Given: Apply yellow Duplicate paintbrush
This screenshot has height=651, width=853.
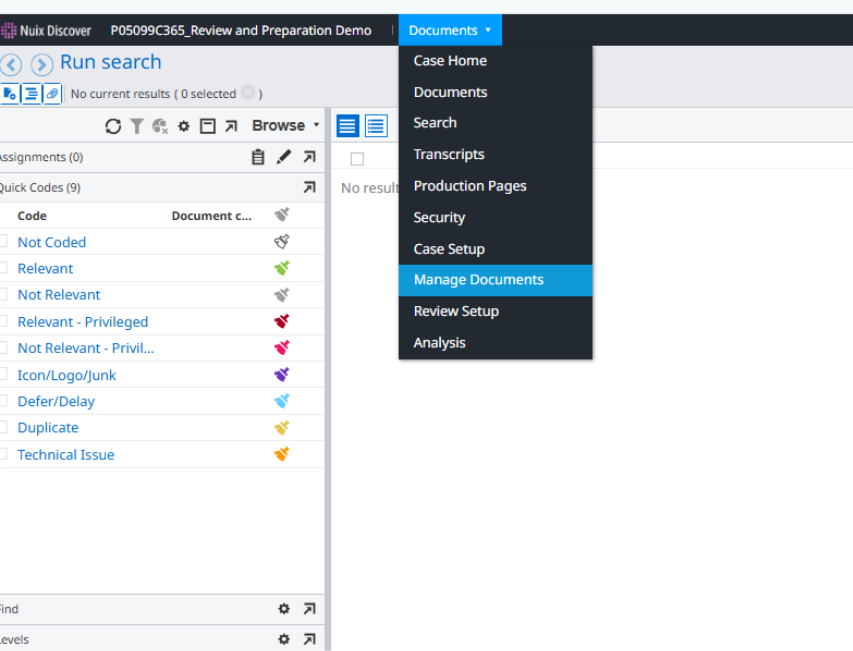Looking at the screenshot, I should pyautogui.click(x=282, y=428).
